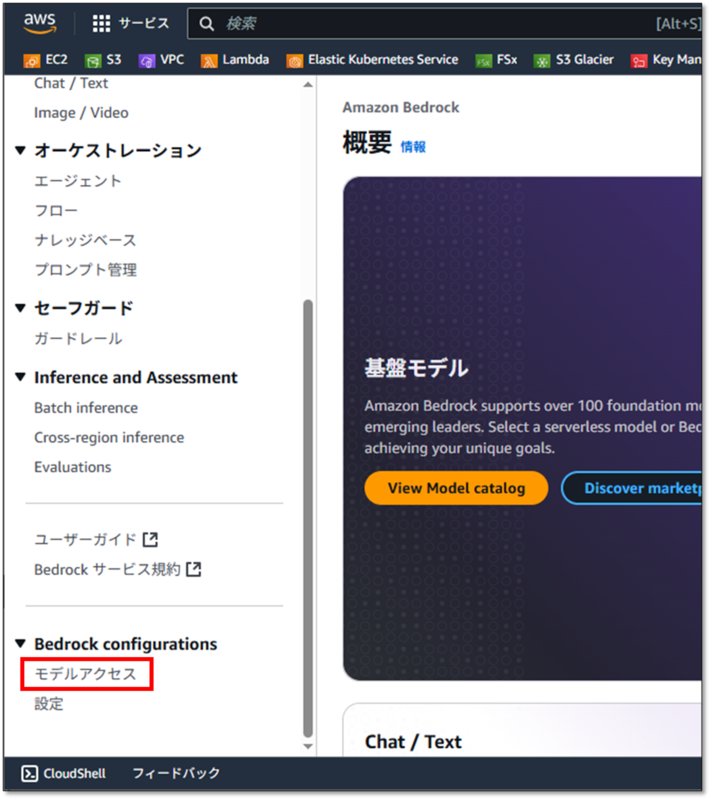Open the FSx shortcut icon
Screen dimensions: 711x800
pos(484,61)
